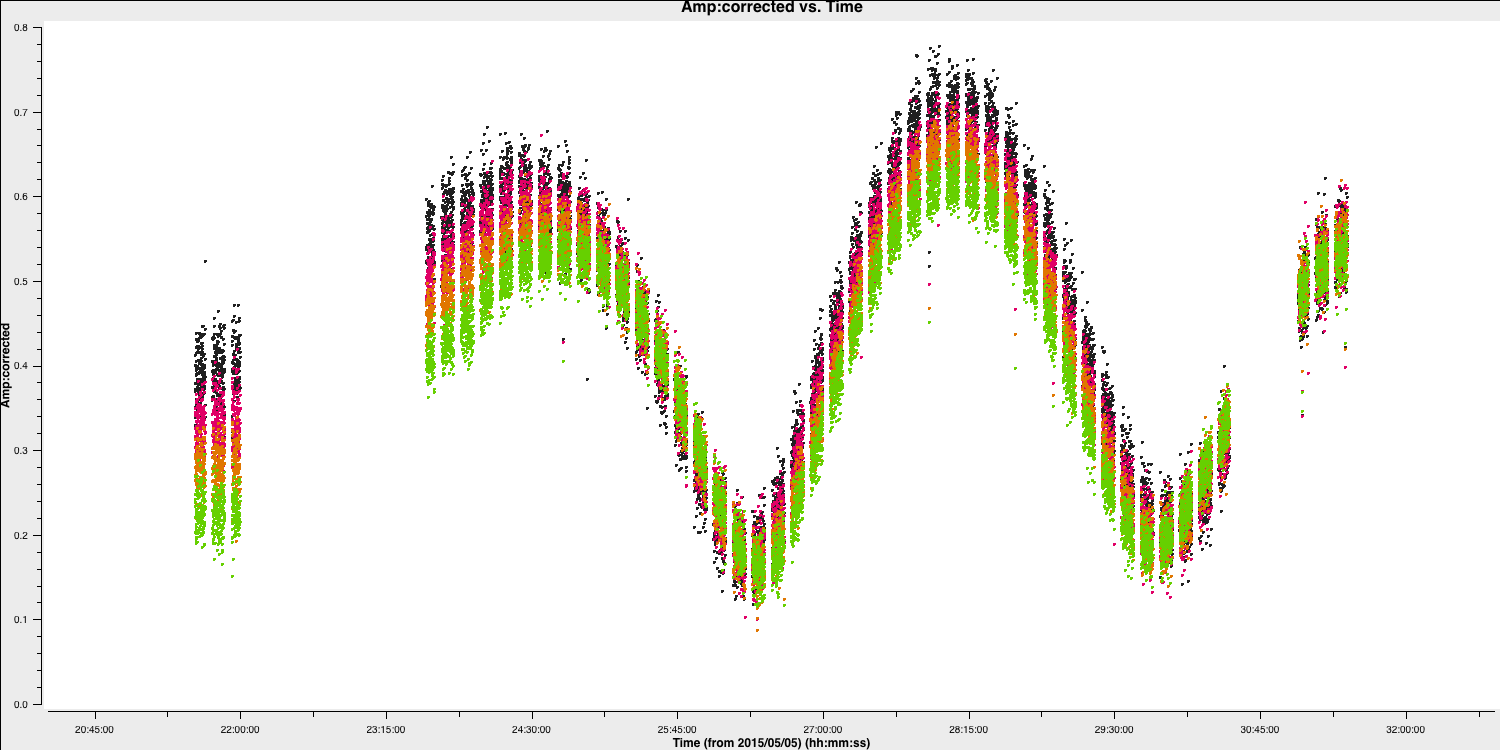The width and height of the screenshot is (1500, 750).
Task: Click the 23:15:00 time tick label
Action: [x=386, y=728]
